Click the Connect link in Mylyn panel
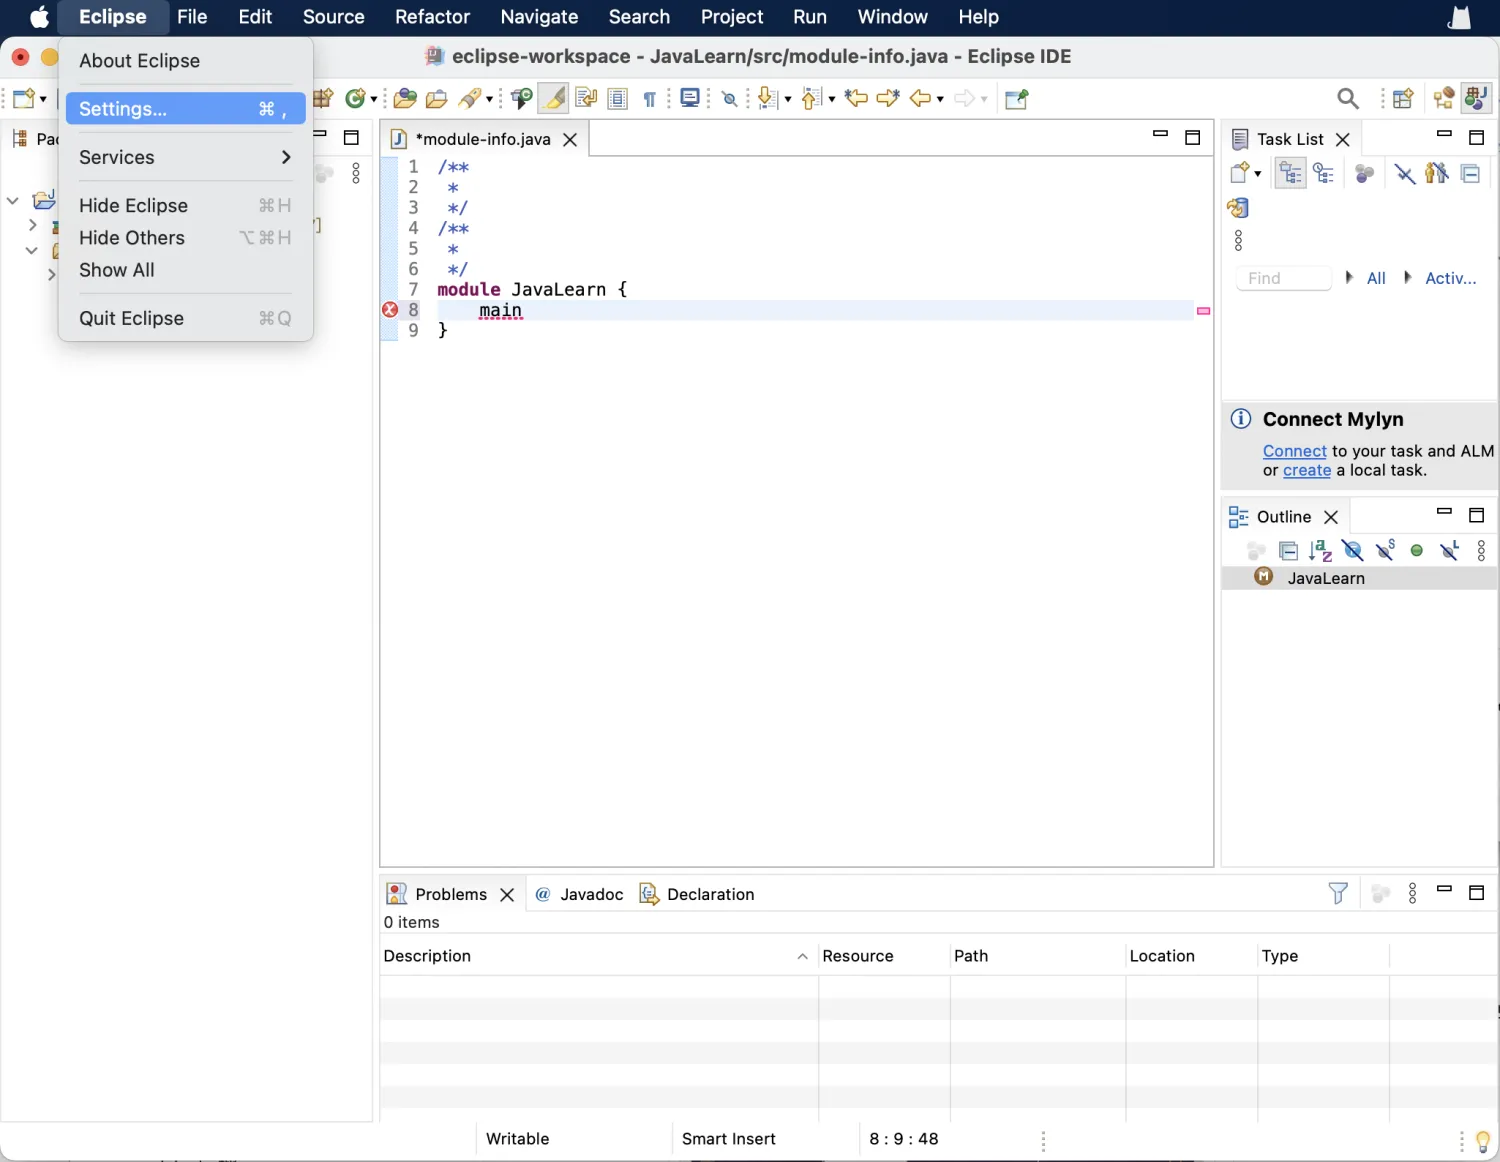The width and height of the screenshot is (1500, 1162). (1294, 451)
